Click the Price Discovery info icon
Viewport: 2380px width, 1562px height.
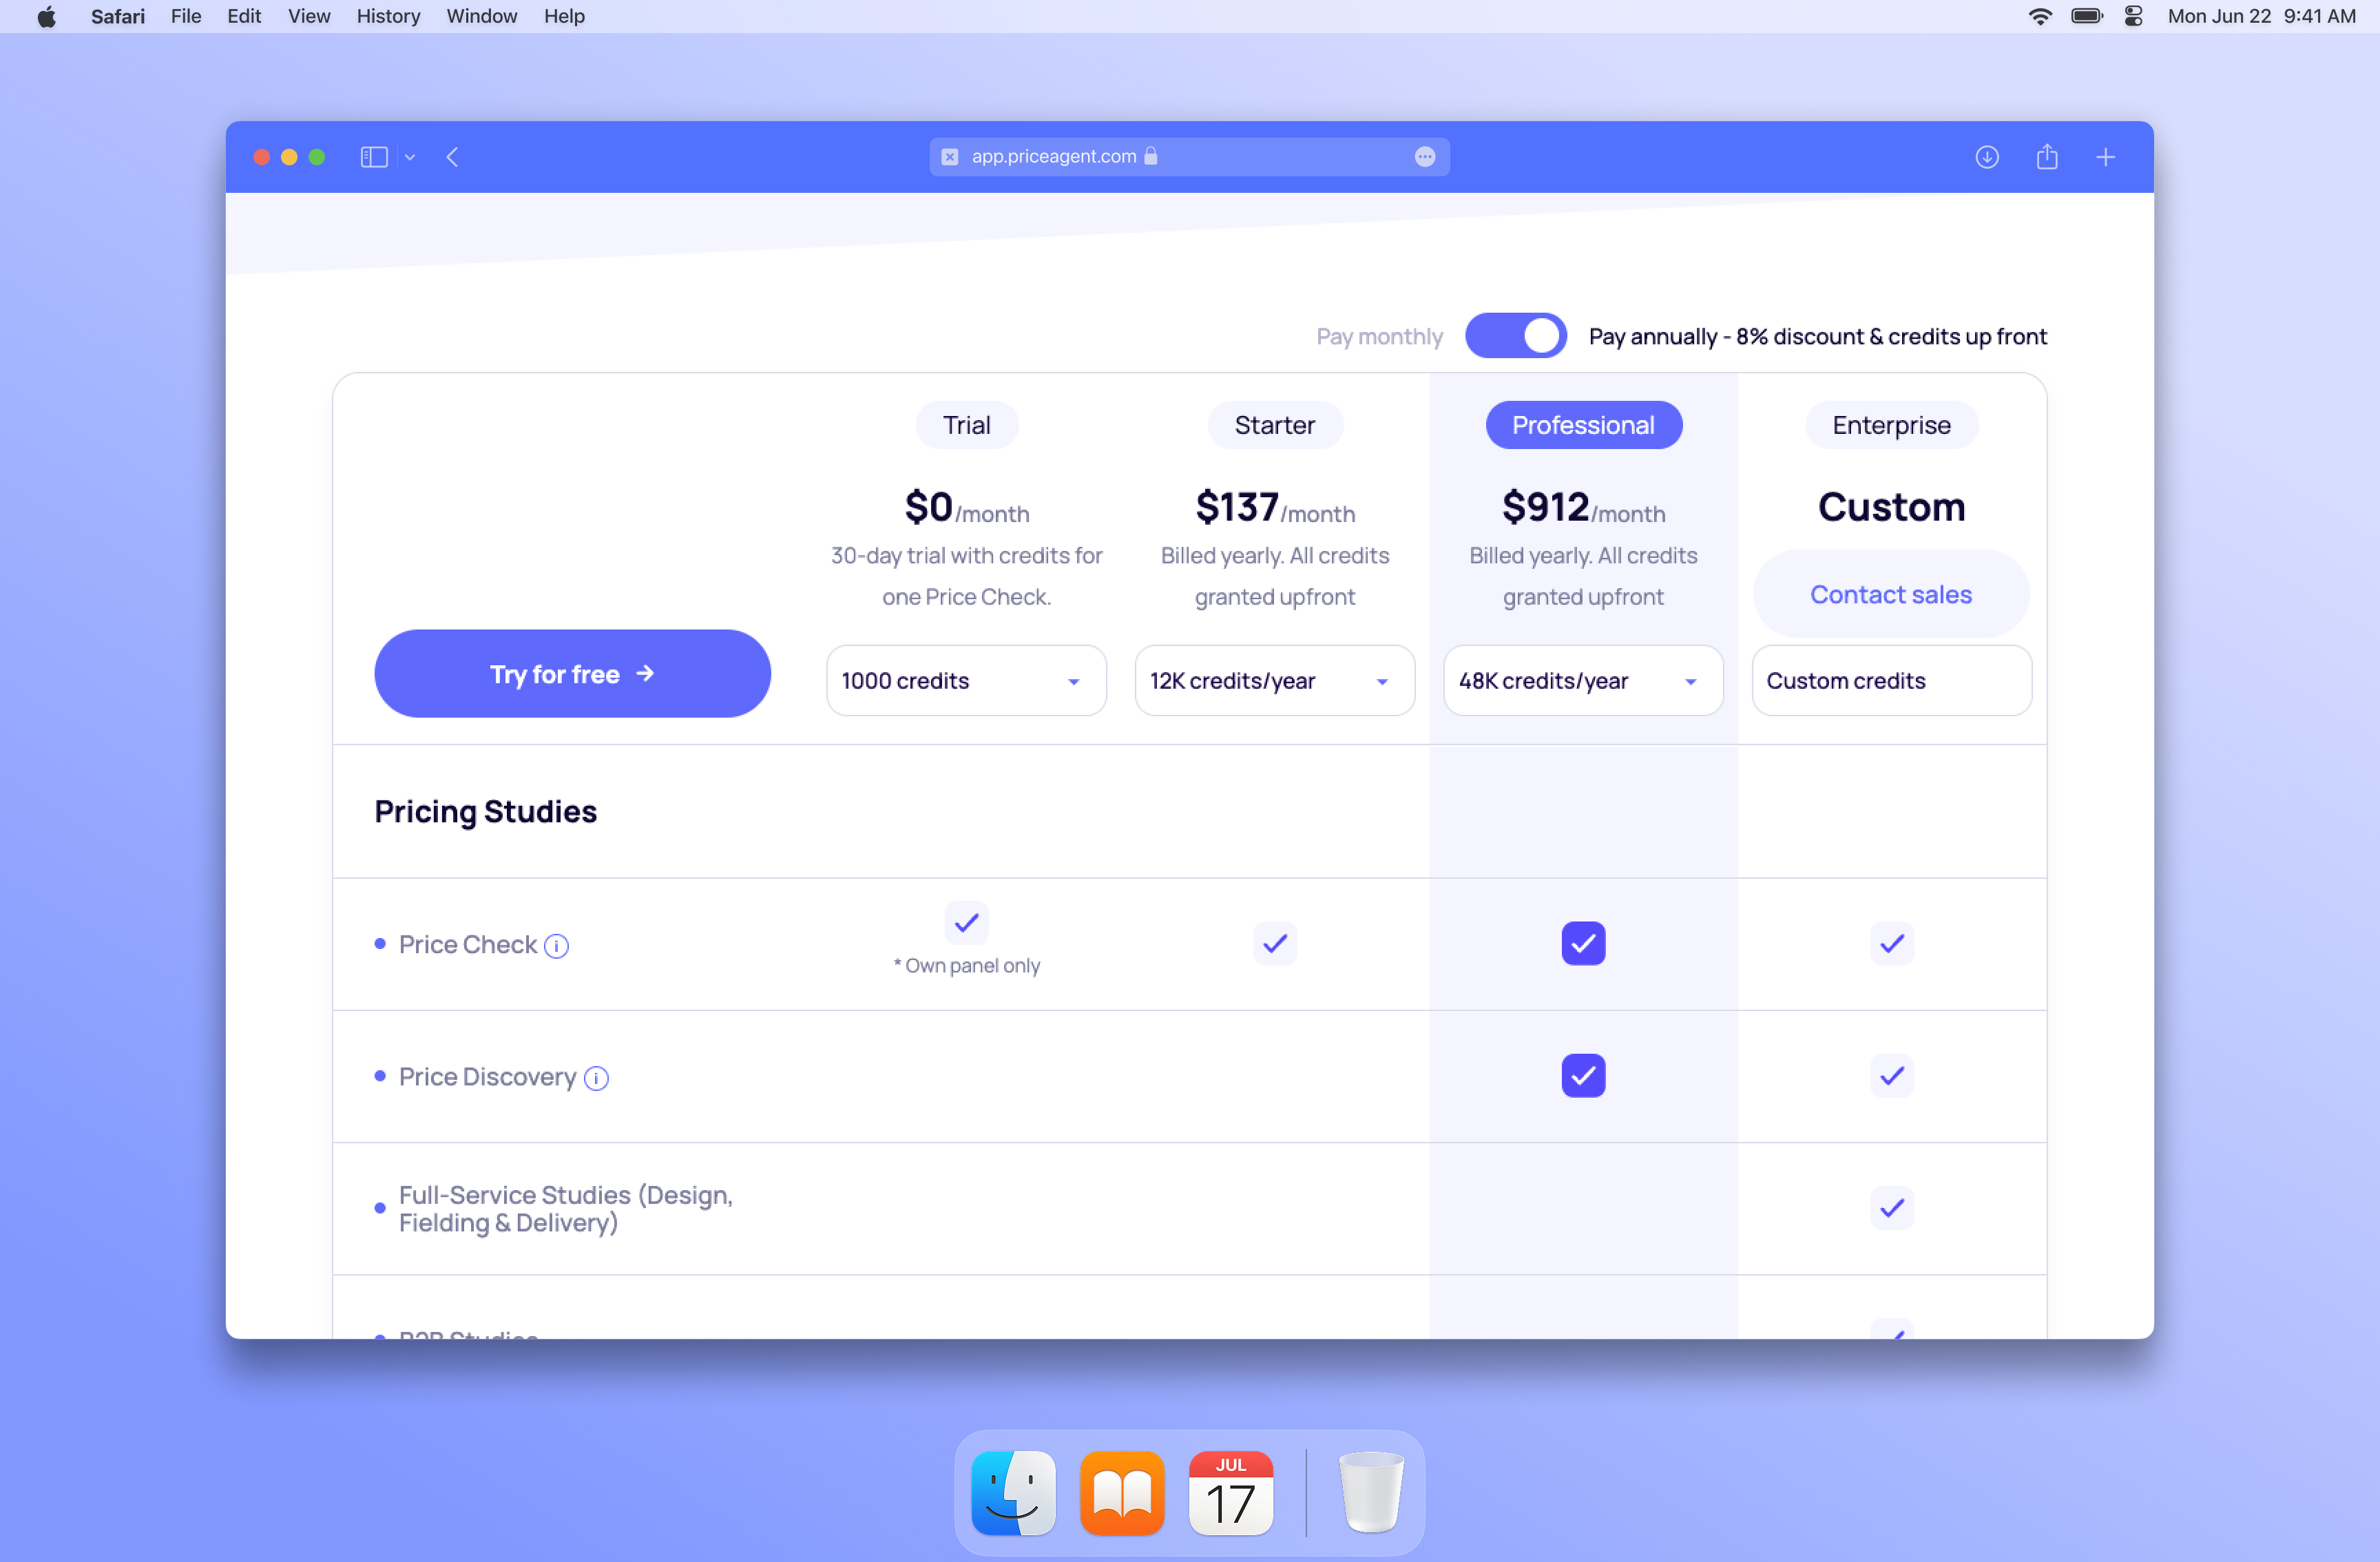pos(596,1078)
